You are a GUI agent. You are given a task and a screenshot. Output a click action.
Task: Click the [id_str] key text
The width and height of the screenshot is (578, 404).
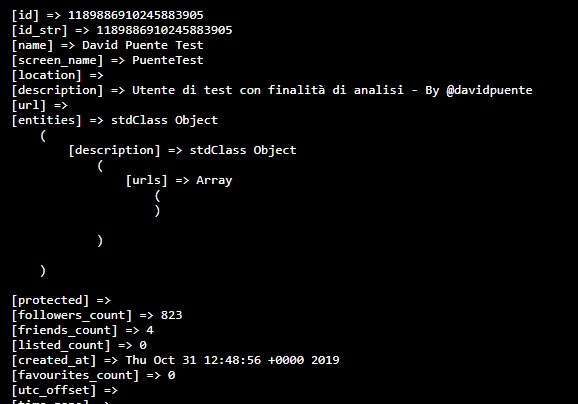[x=39, y=30]
